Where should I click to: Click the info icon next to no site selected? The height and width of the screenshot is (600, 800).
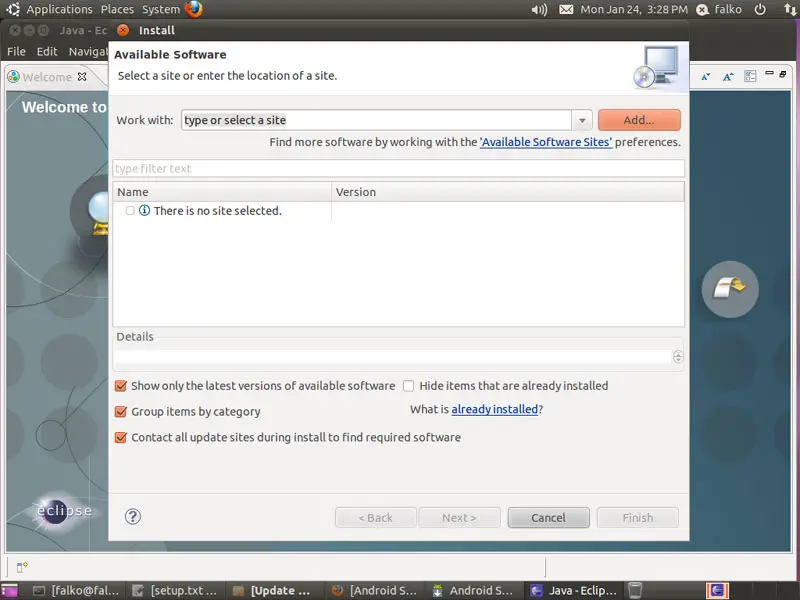point(144,210)
